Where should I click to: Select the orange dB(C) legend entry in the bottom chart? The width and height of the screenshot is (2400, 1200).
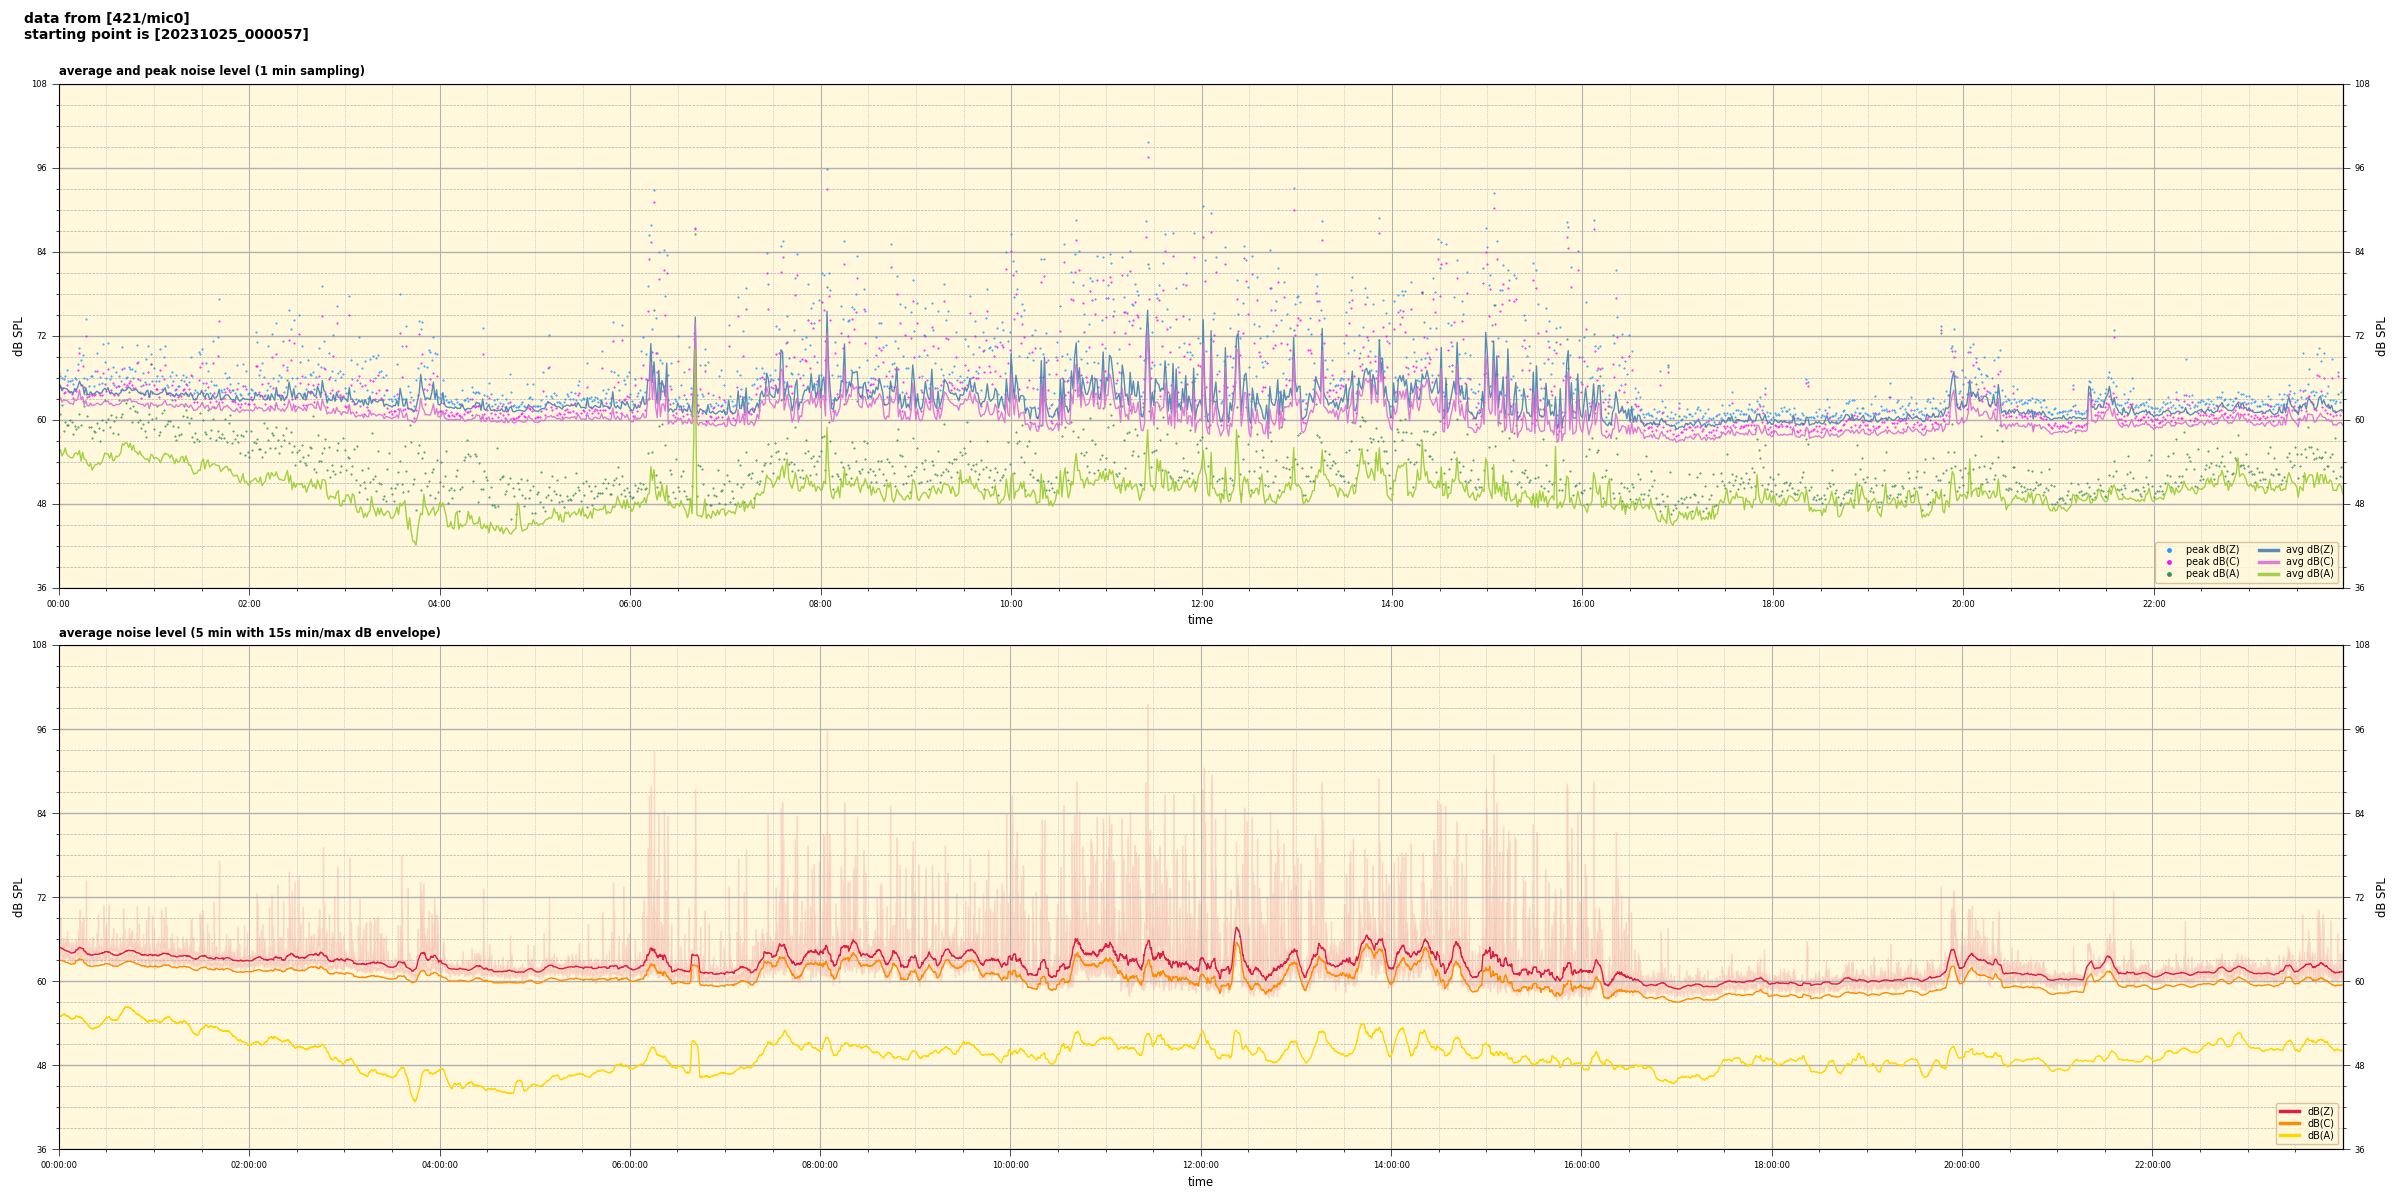(2290, 1123)
